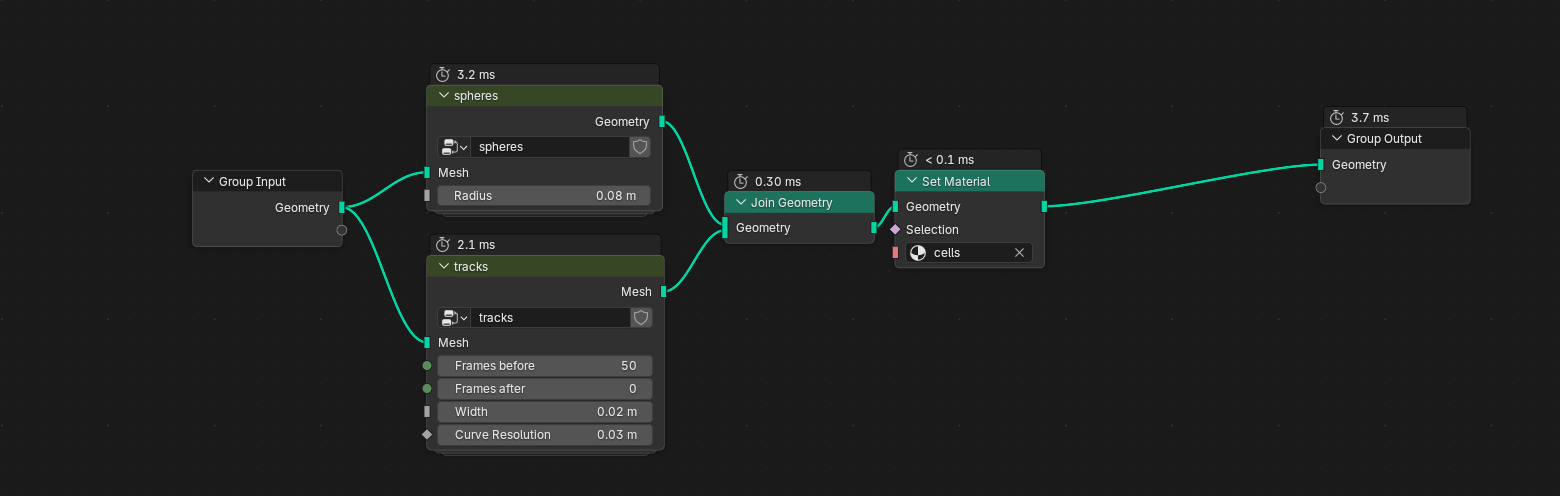
Task: Collapse the Set Material node
Action: 911,182
